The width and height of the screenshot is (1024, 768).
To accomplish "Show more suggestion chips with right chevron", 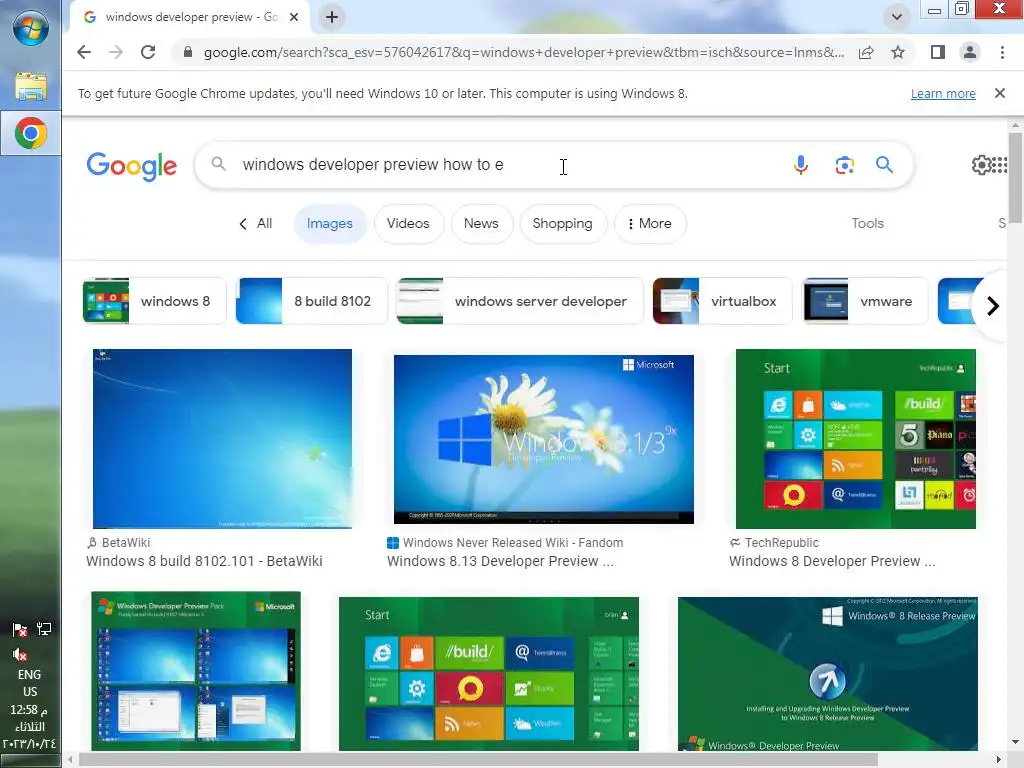I will pos(993,306).
